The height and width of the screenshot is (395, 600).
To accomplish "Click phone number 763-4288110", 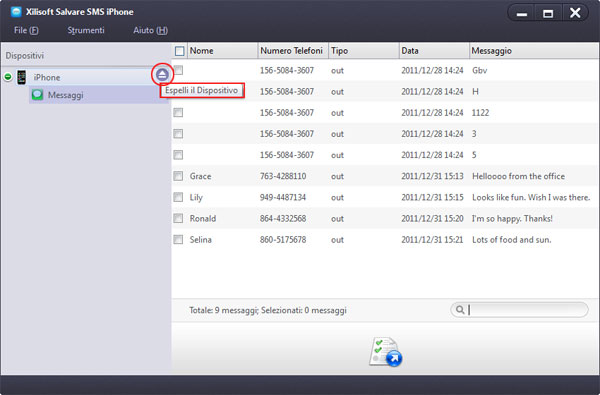I will click(283, 176).
